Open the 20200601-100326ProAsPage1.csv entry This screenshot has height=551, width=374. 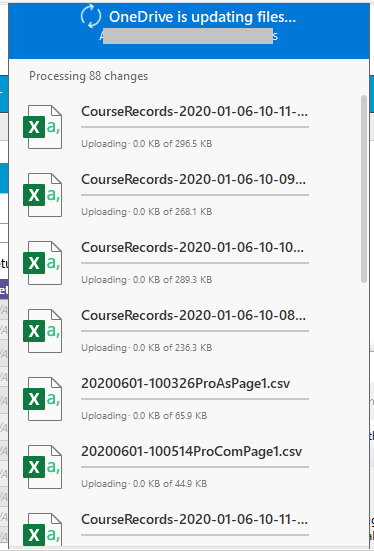click(186, 383)
